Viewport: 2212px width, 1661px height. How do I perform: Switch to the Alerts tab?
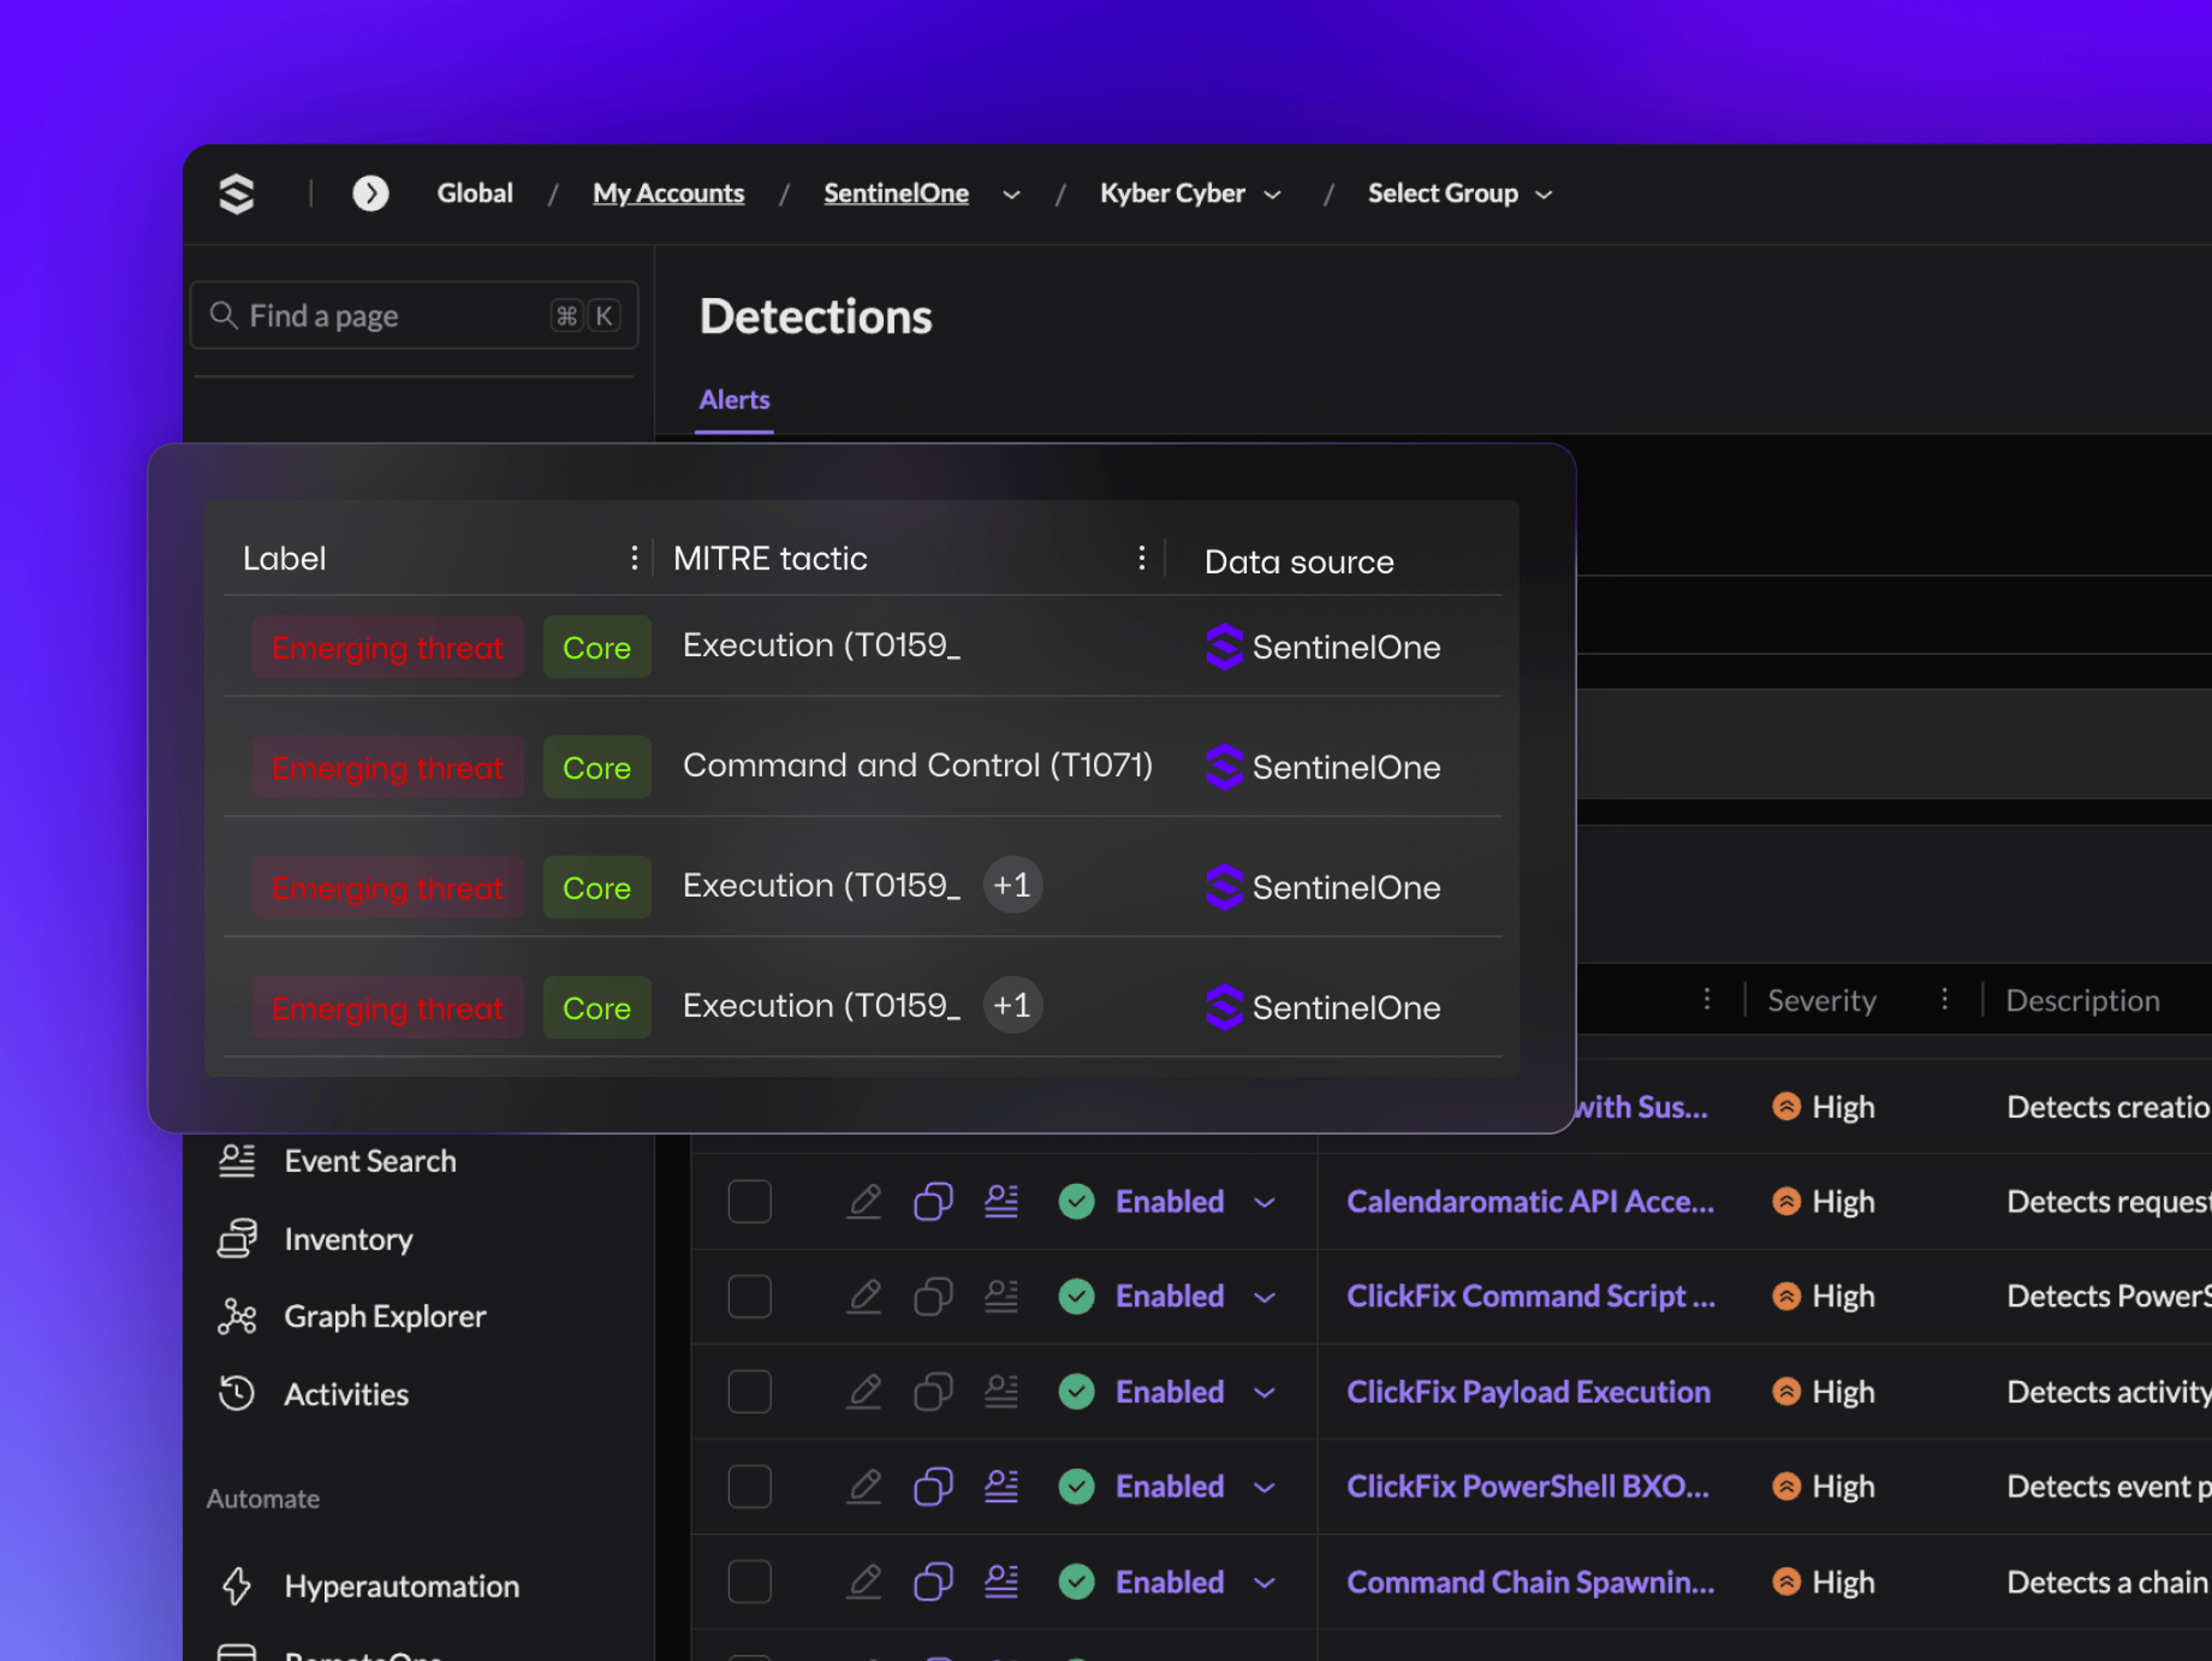click(x=734, y=400)
